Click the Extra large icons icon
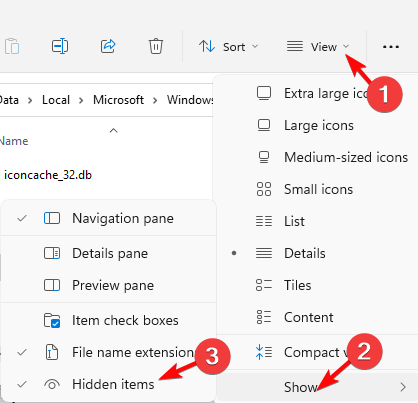 click(264, 93)
